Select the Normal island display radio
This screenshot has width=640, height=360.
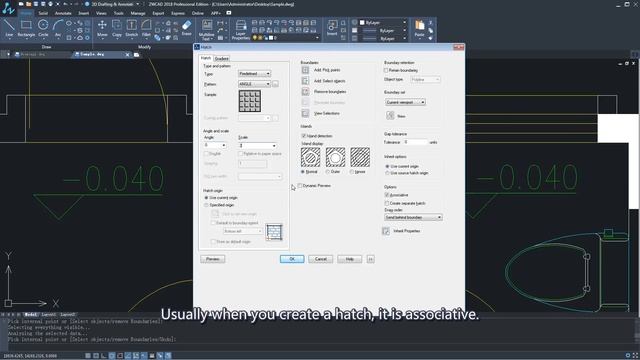pyautogui.click(x=303, y=172)
